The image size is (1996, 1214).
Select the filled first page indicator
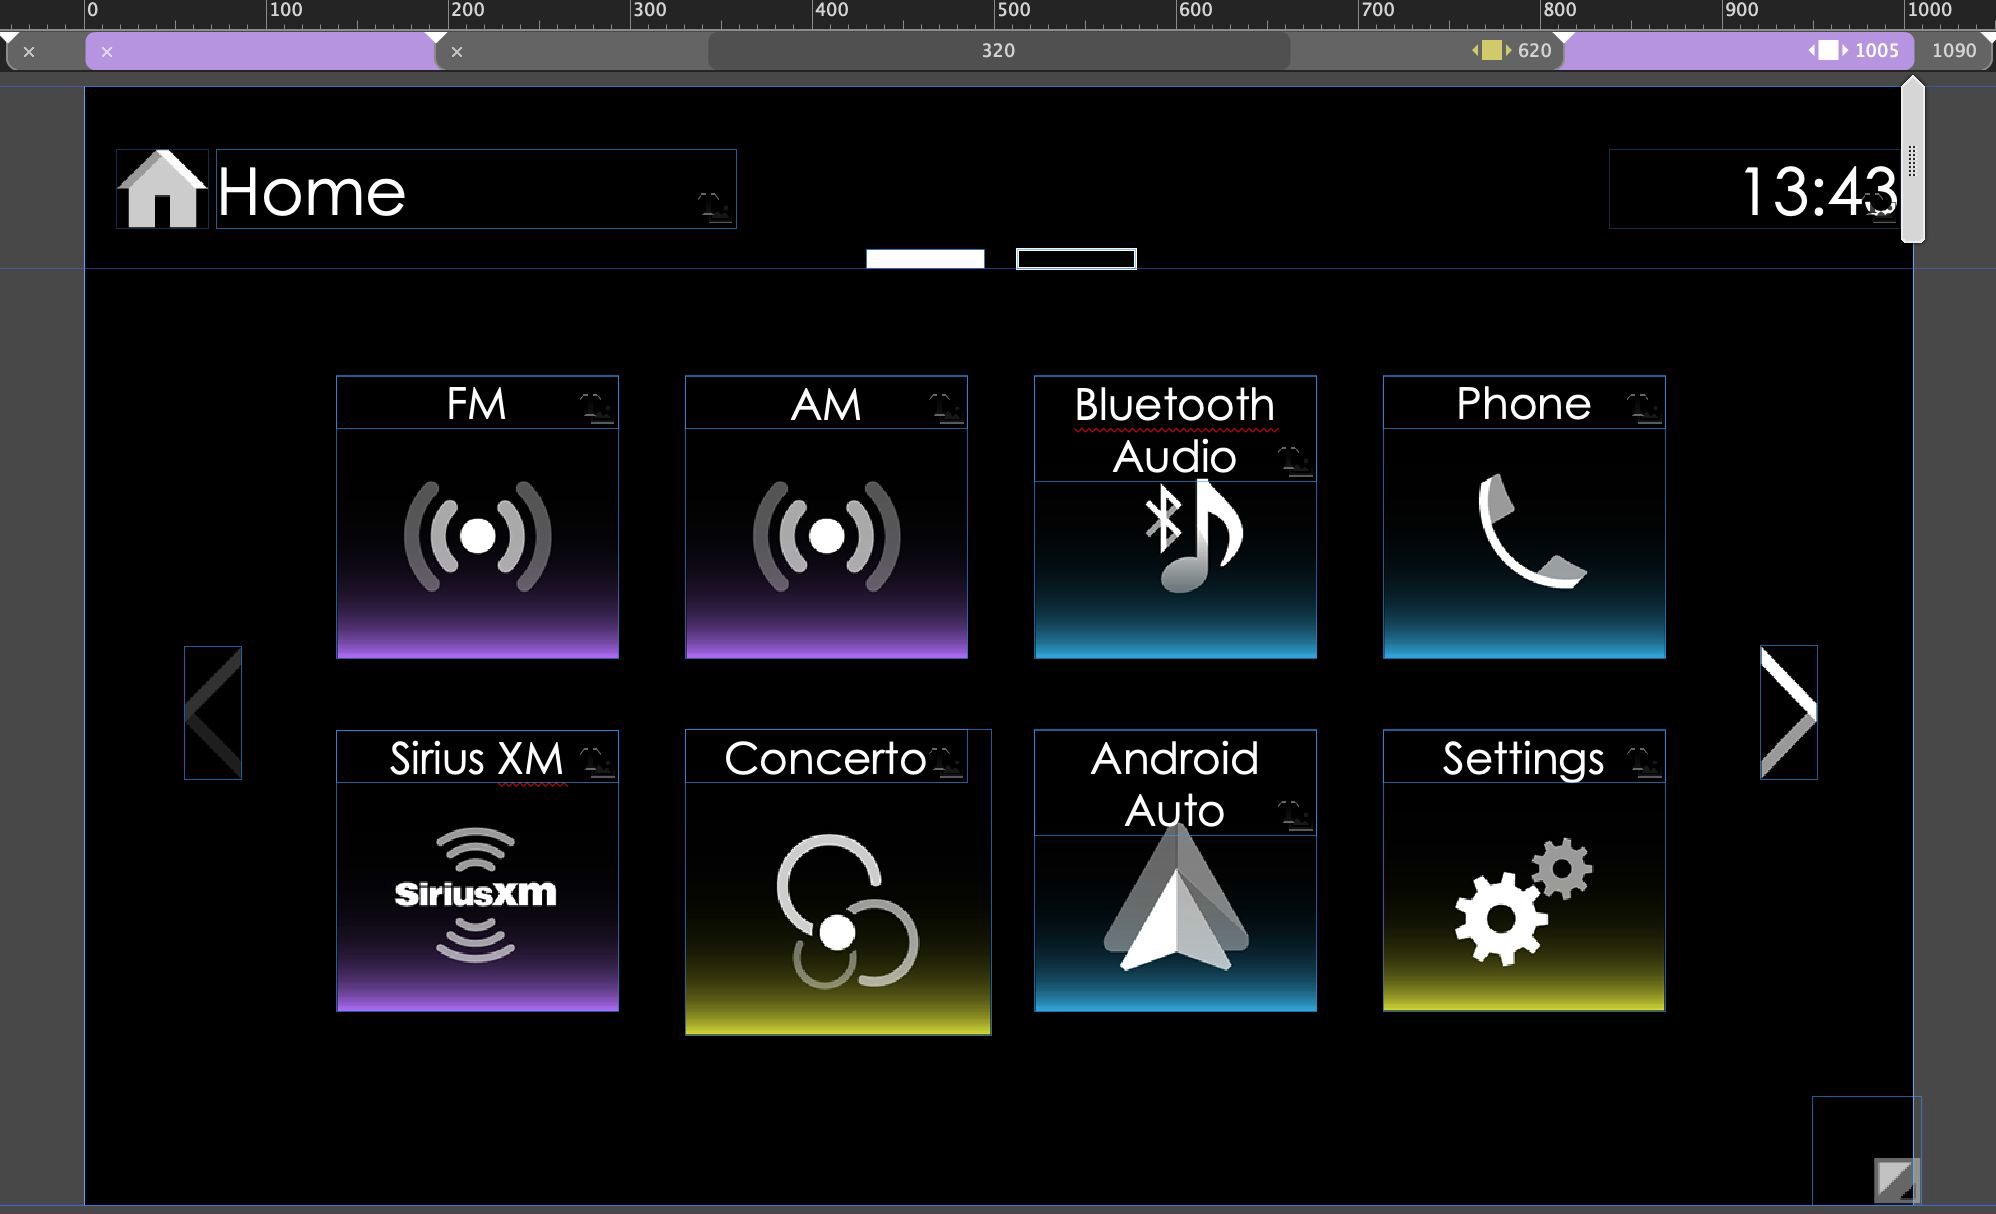tap(925, 259)
